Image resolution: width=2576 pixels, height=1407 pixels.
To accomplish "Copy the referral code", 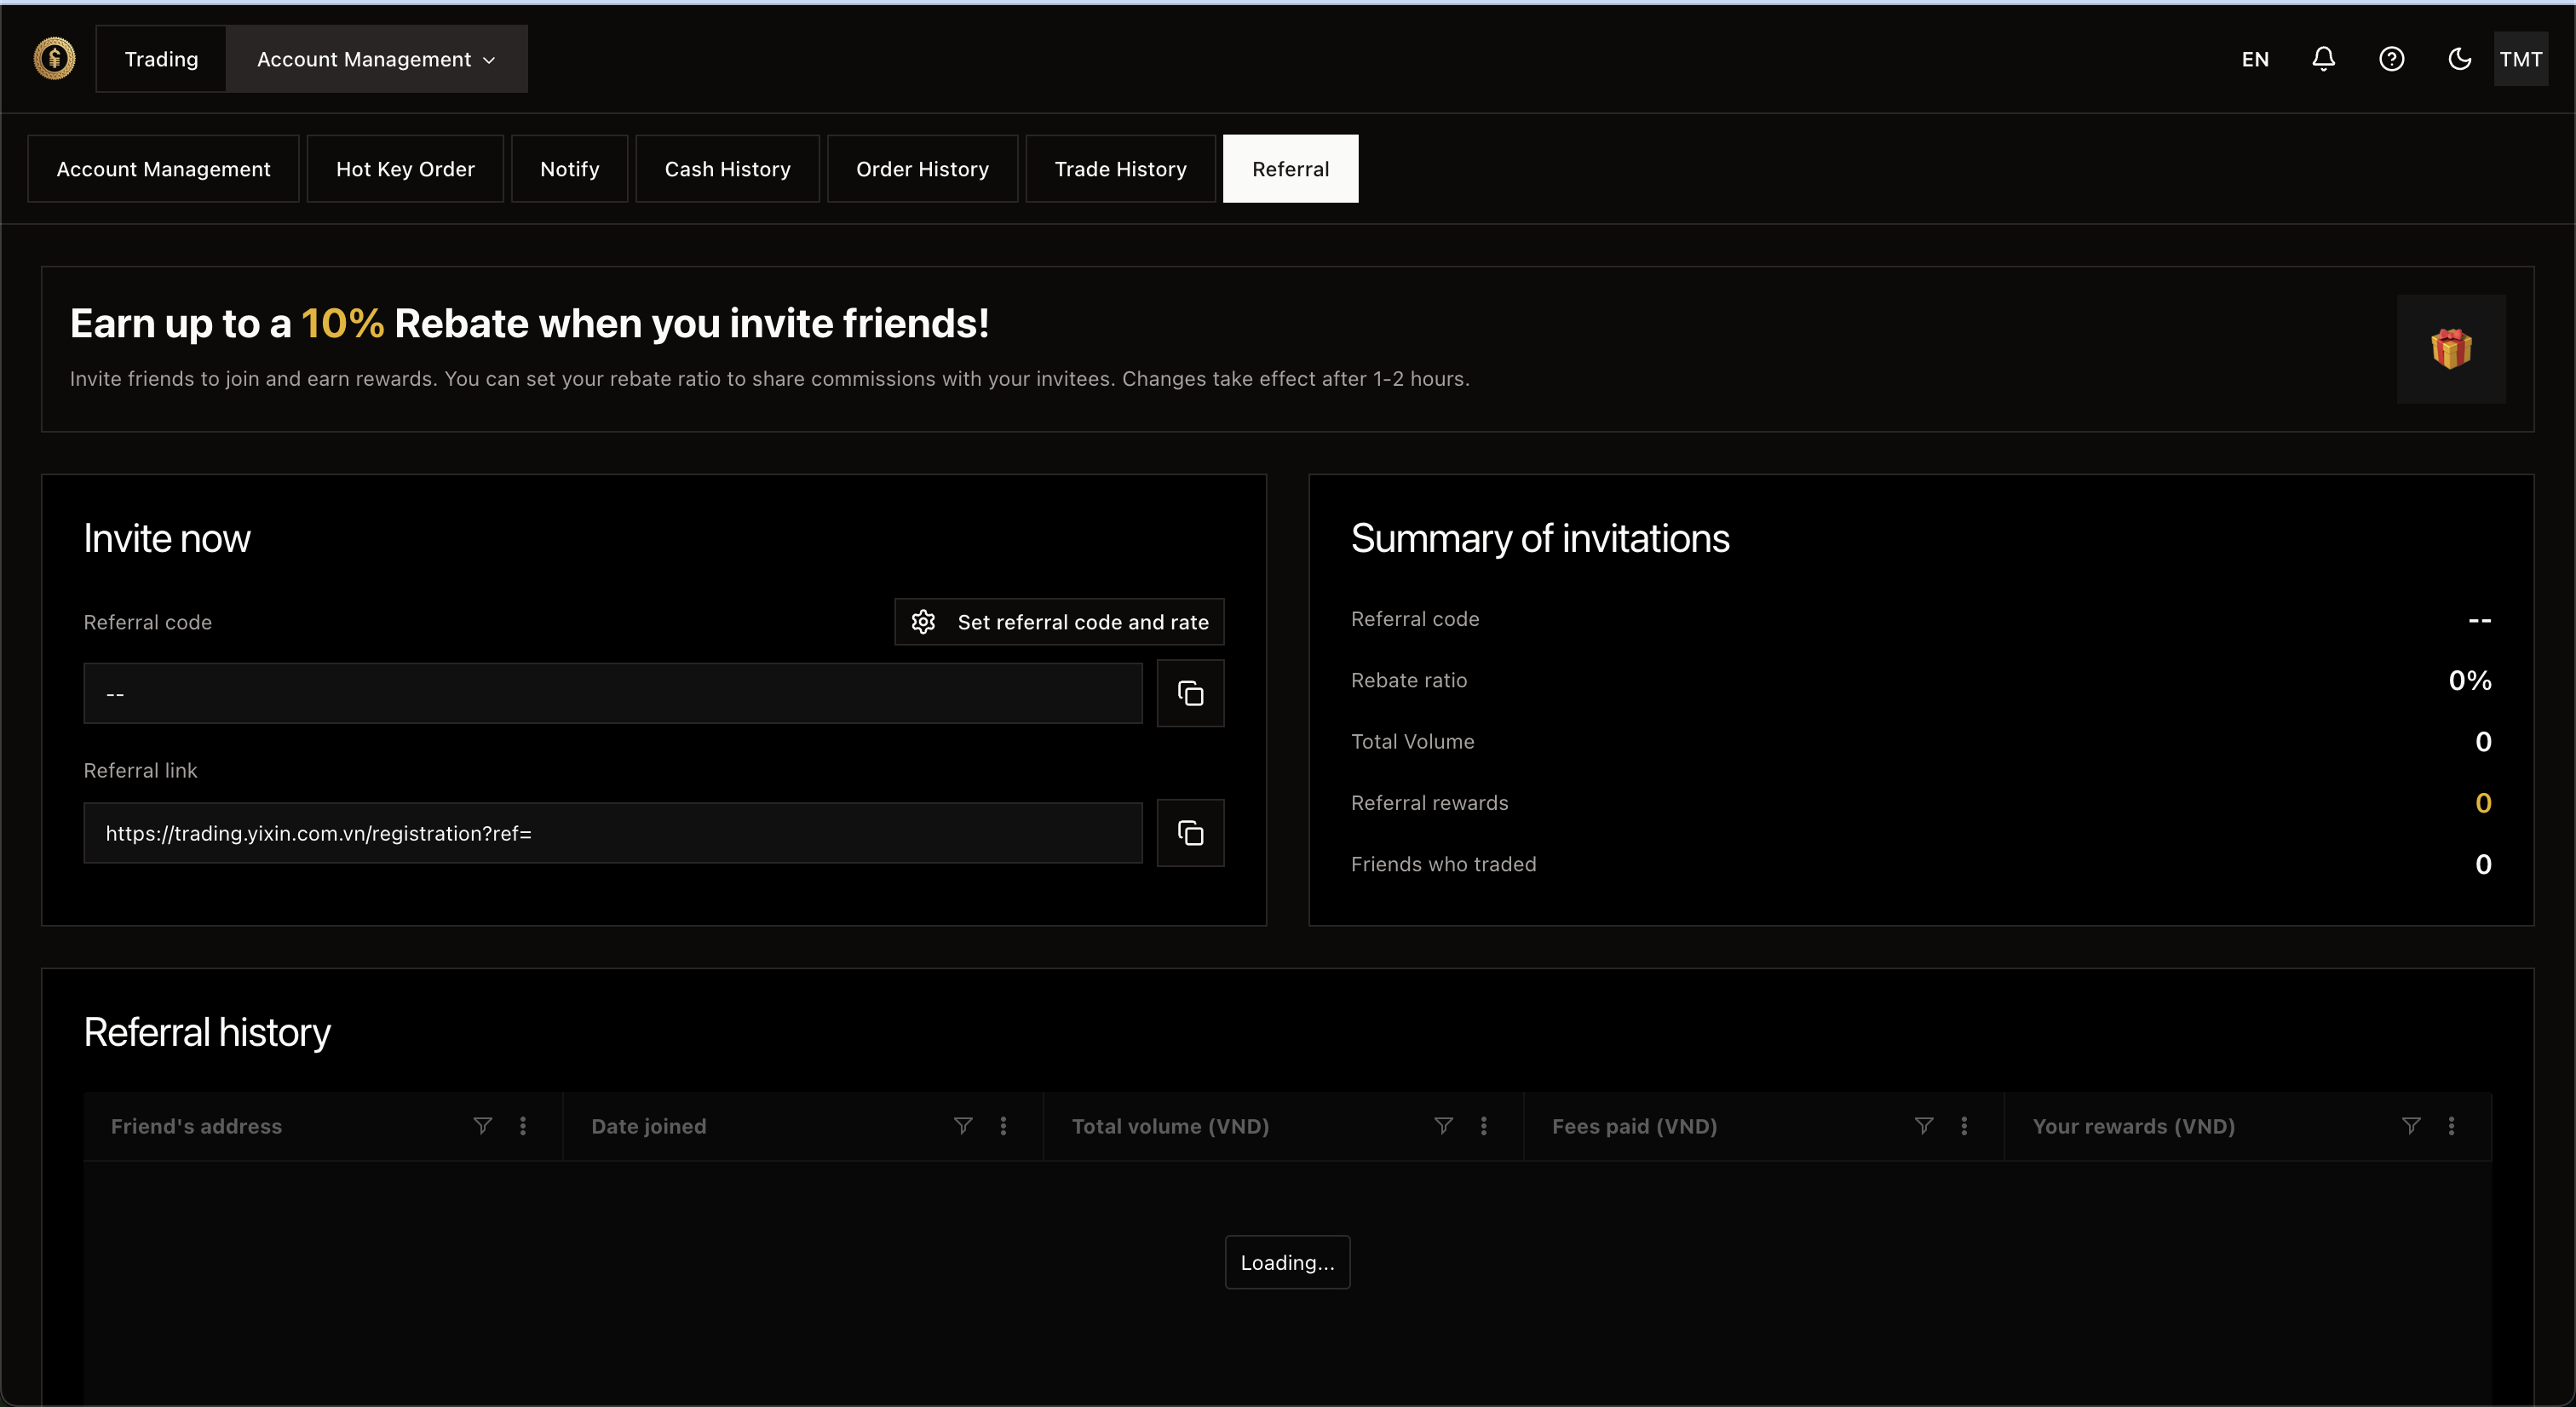I will 1190,693.
